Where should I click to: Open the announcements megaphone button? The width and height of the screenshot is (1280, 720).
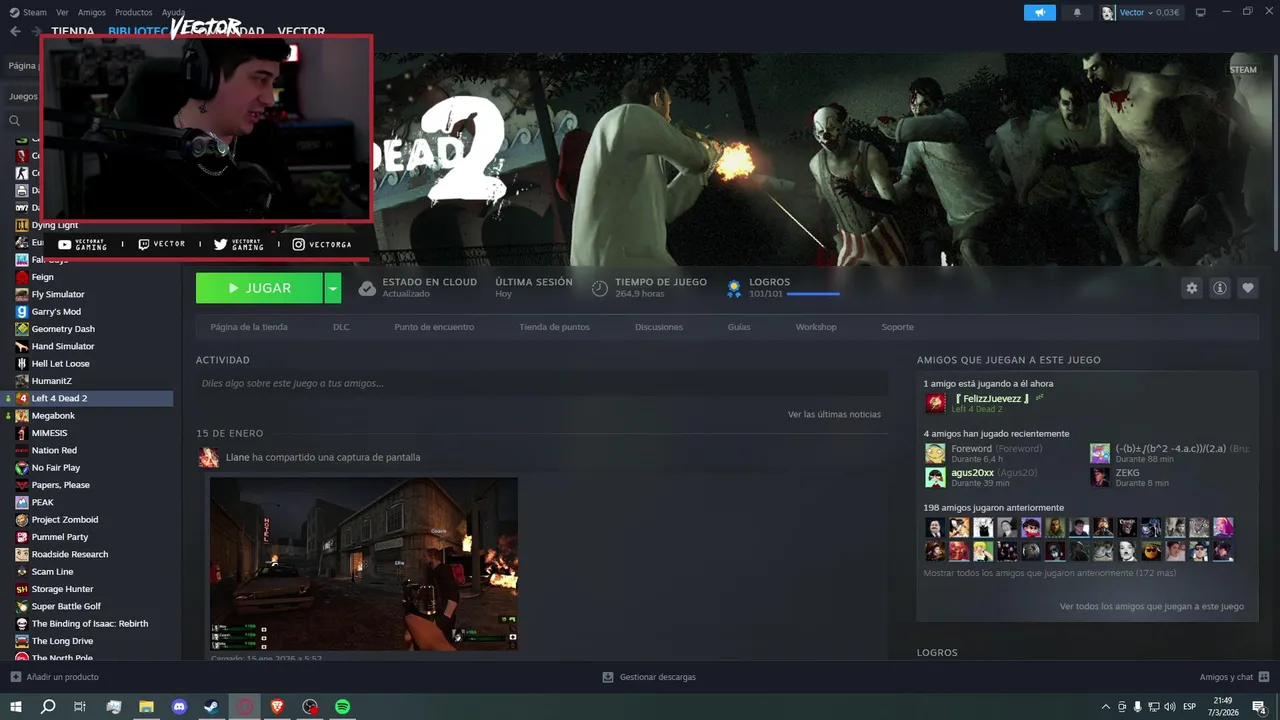(1040, 12)
